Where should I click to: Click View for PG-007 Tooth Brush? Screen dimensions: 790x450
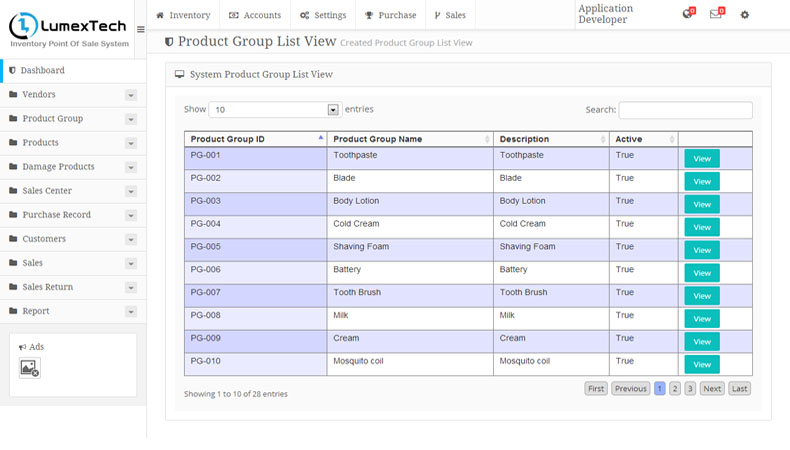[701, 296]
